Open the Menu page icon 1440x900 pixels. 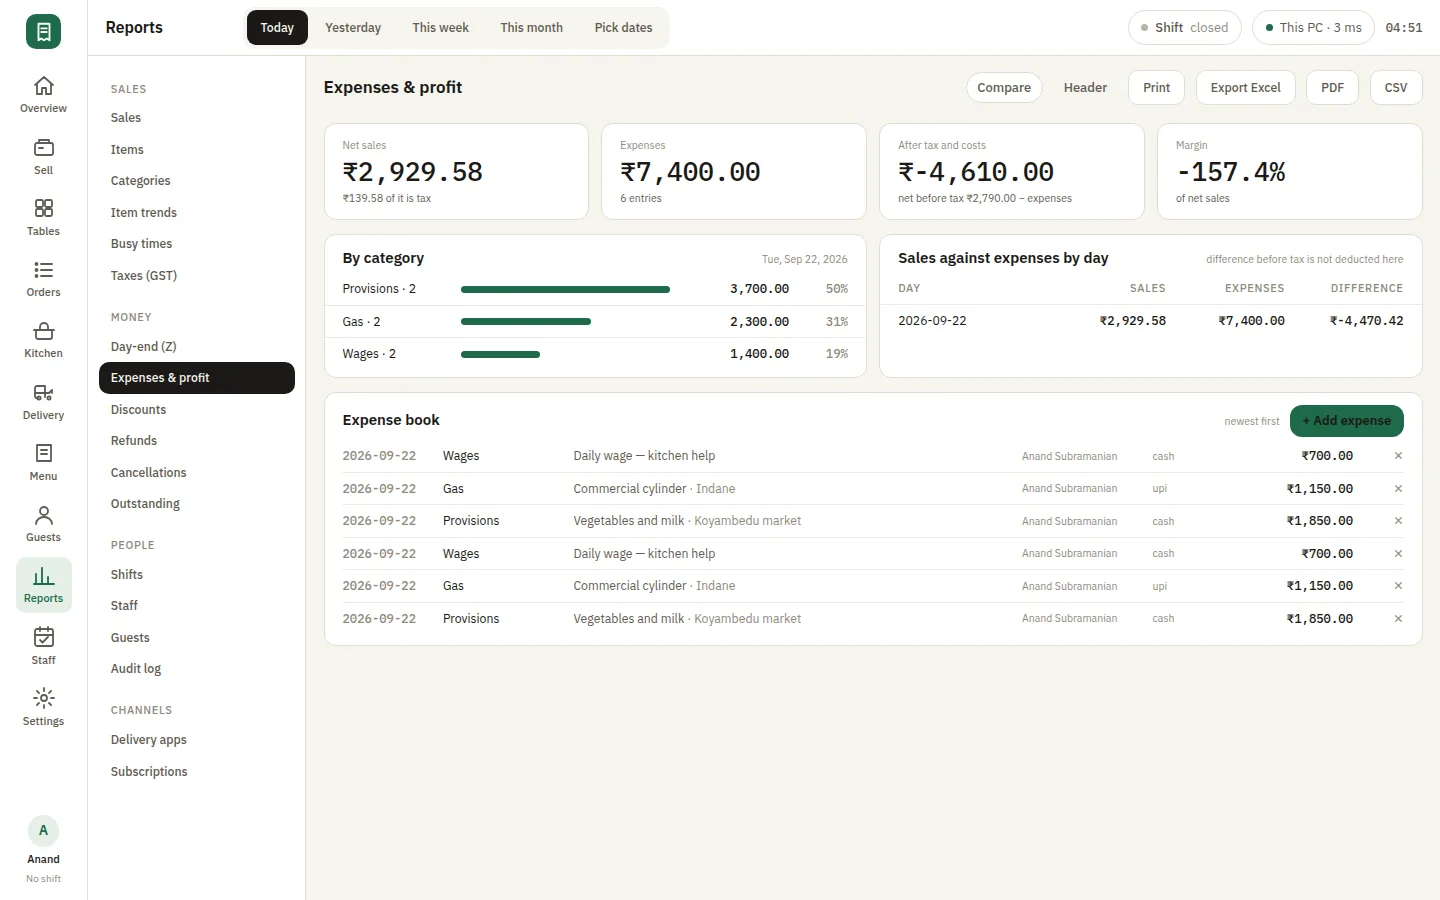tap(43, 463)
